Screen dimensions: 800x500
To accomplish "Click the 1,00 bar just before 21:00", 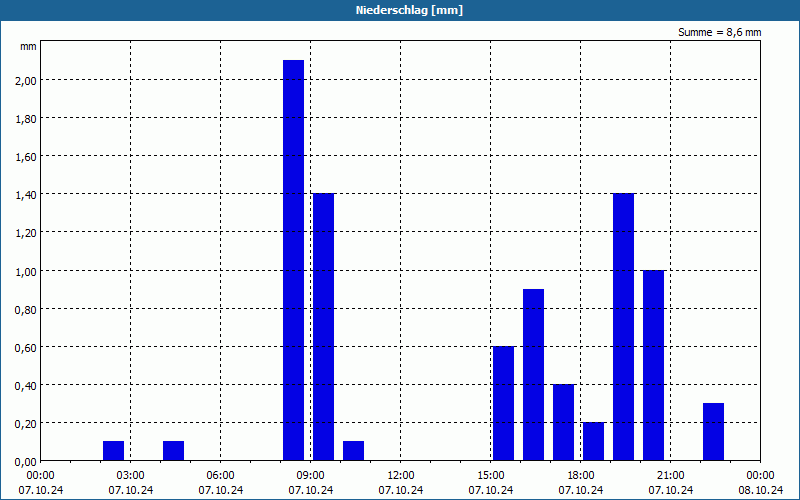I will 654,365.
